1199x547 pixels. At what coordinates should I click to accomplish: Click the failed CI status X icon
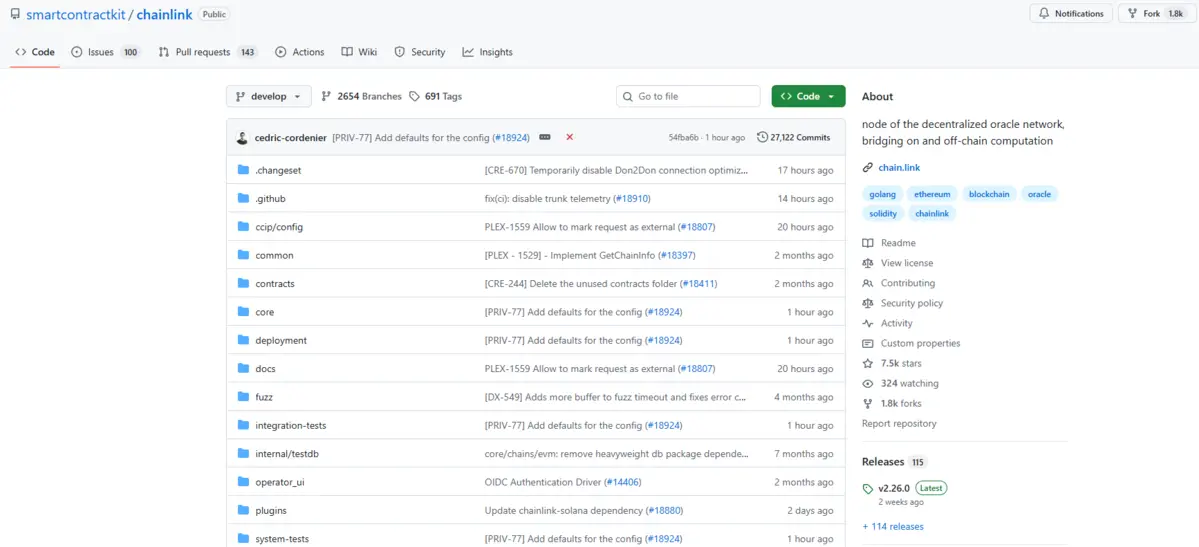pyautogui.click(x=570, y=137)
